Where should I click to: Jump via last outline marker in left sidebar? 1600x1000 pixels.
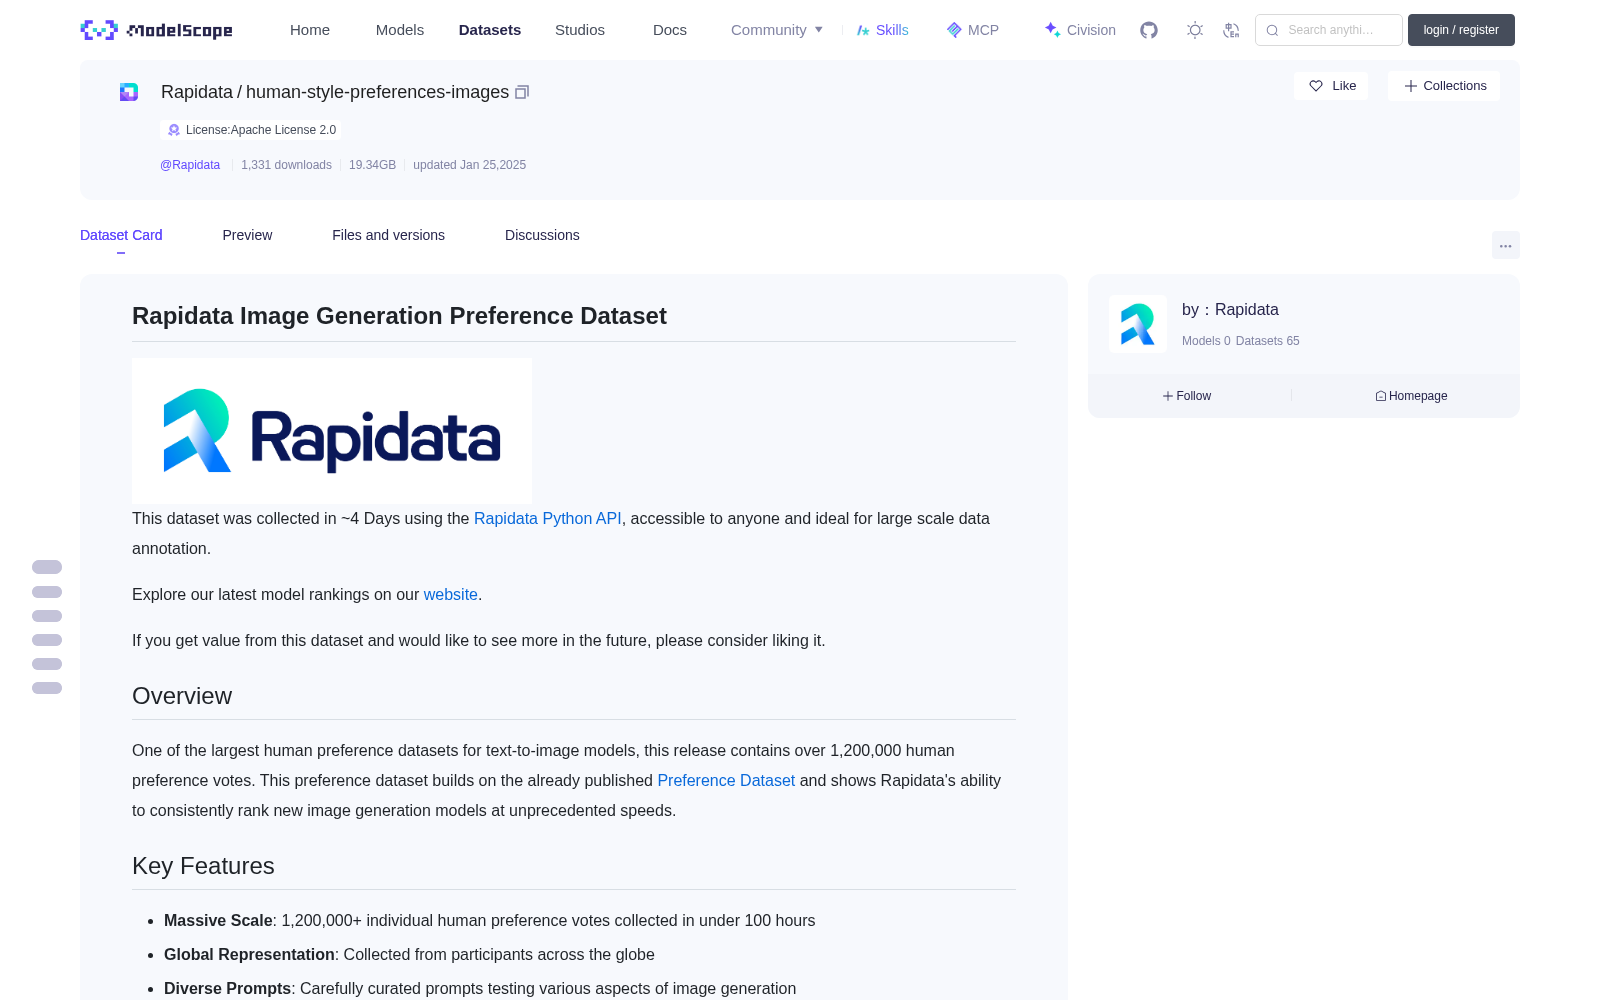47,688
